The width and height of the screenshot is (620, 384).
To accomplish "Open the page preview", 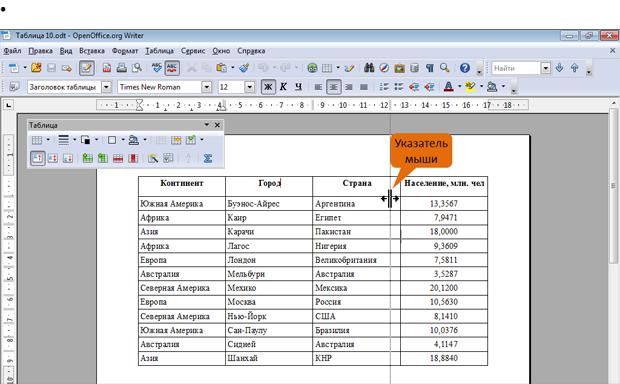I will tap(137, 68).
